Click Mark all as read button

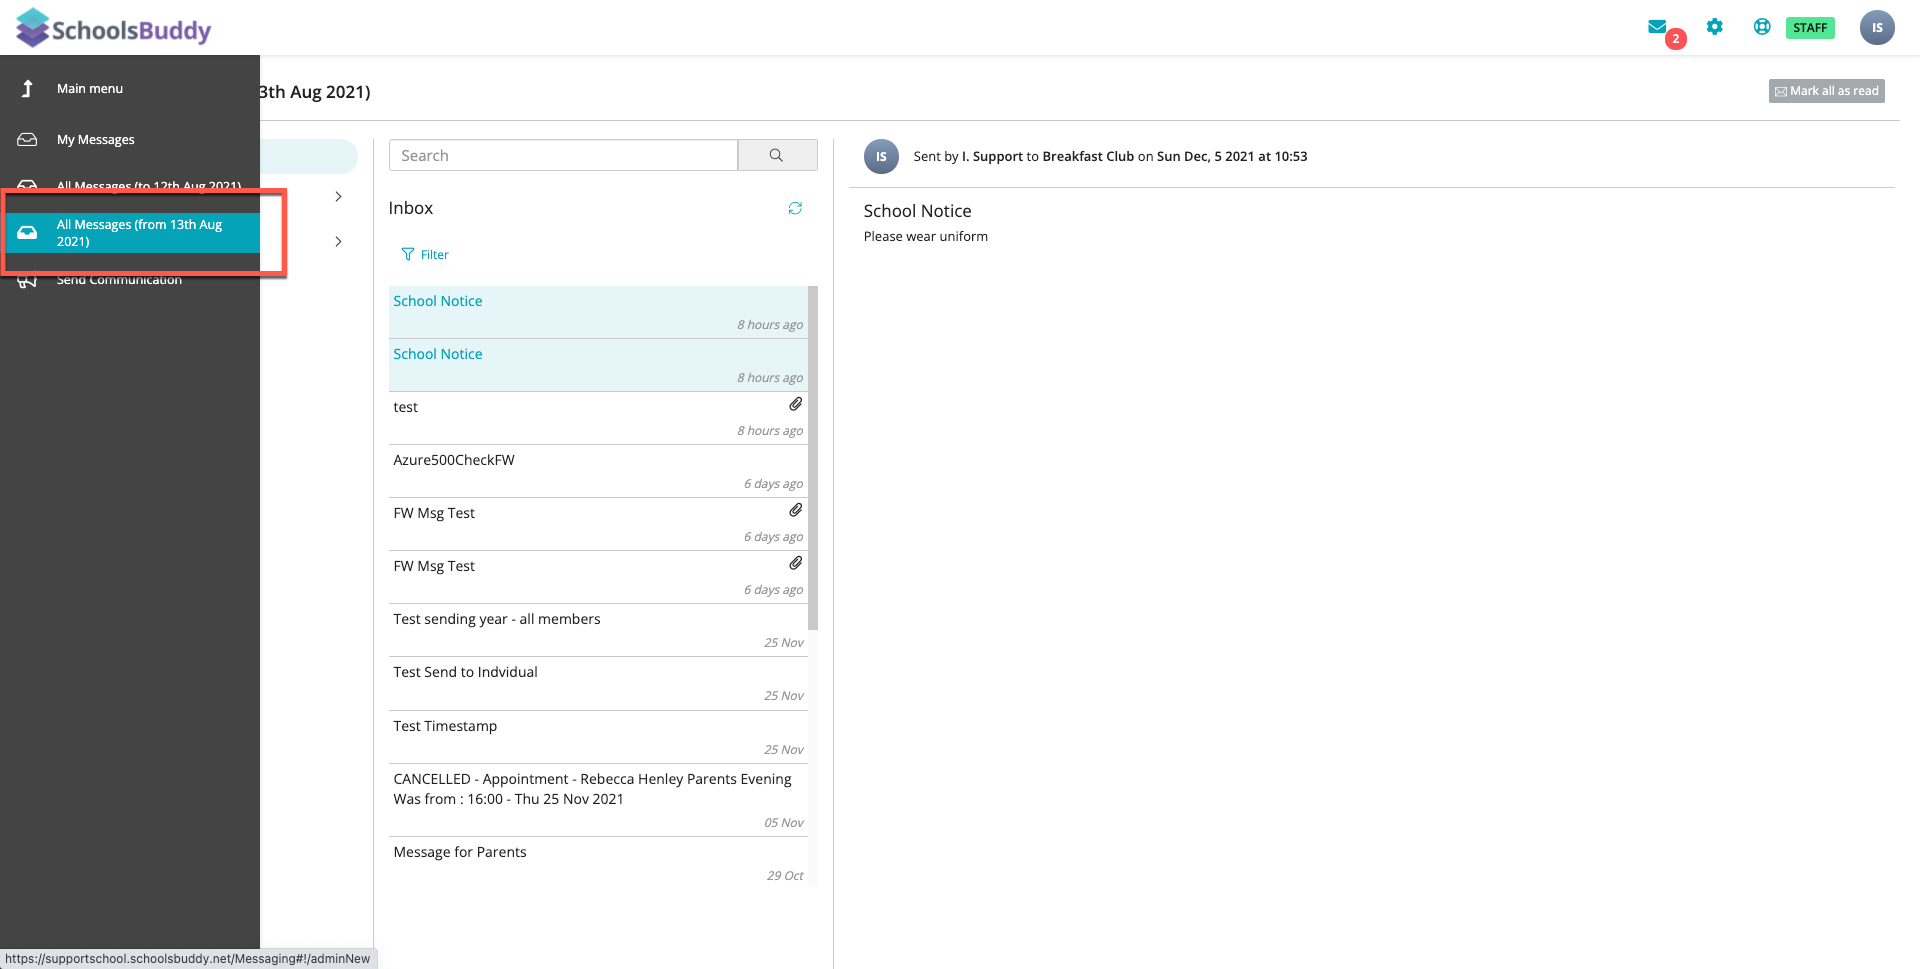pos(1826,91)
